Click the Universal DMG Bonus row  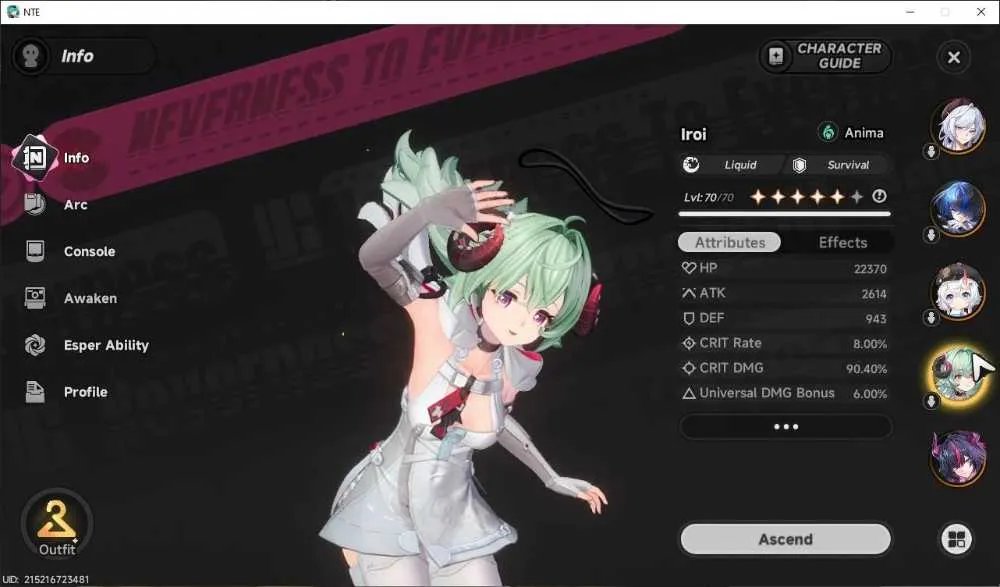[784, 393]
